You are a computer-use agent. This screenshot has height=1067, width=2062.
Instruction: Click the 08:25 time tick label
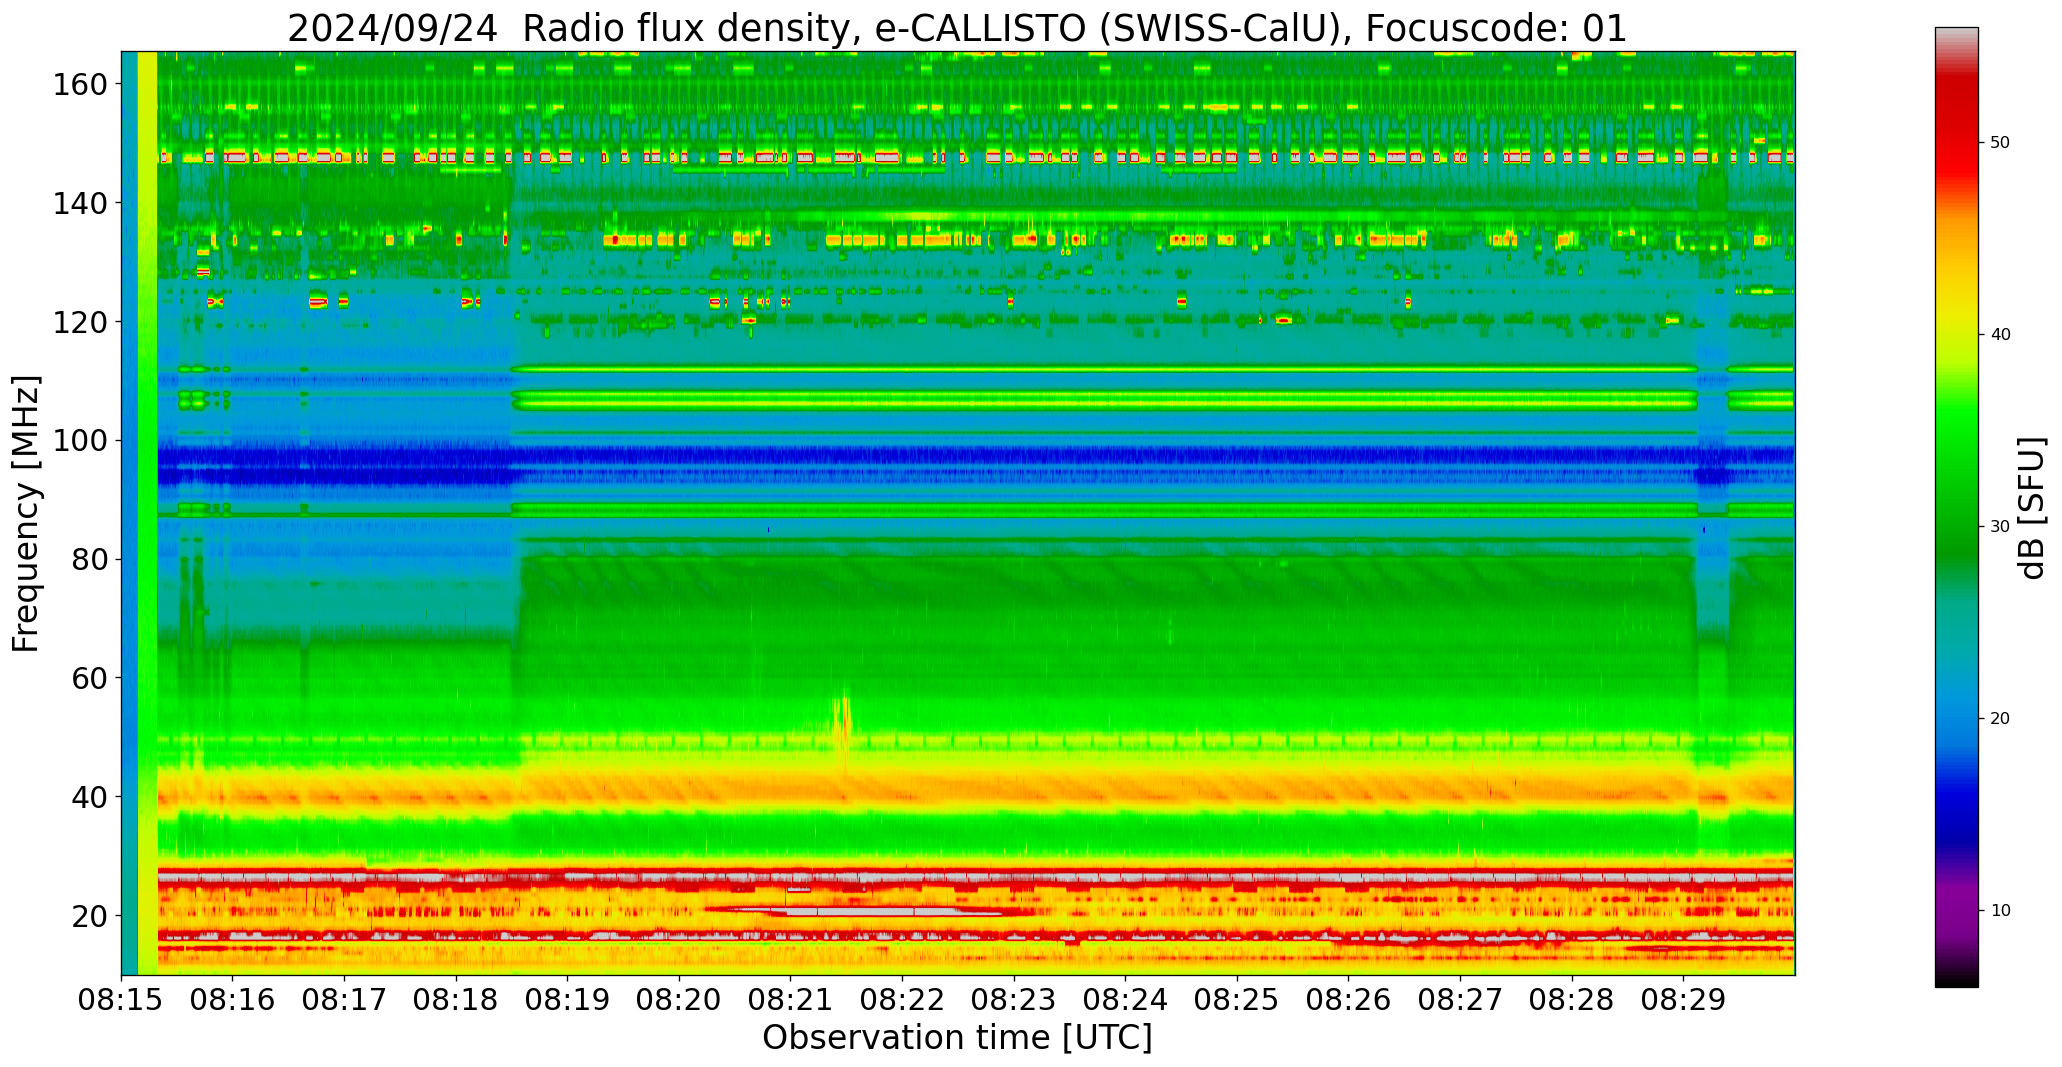click(1237, 1000)
